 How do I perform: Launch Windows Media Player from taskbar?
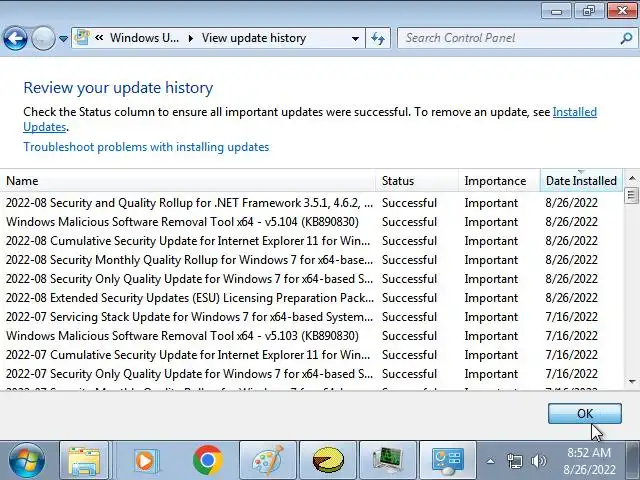pyautogui.click(x=146, y=461)
